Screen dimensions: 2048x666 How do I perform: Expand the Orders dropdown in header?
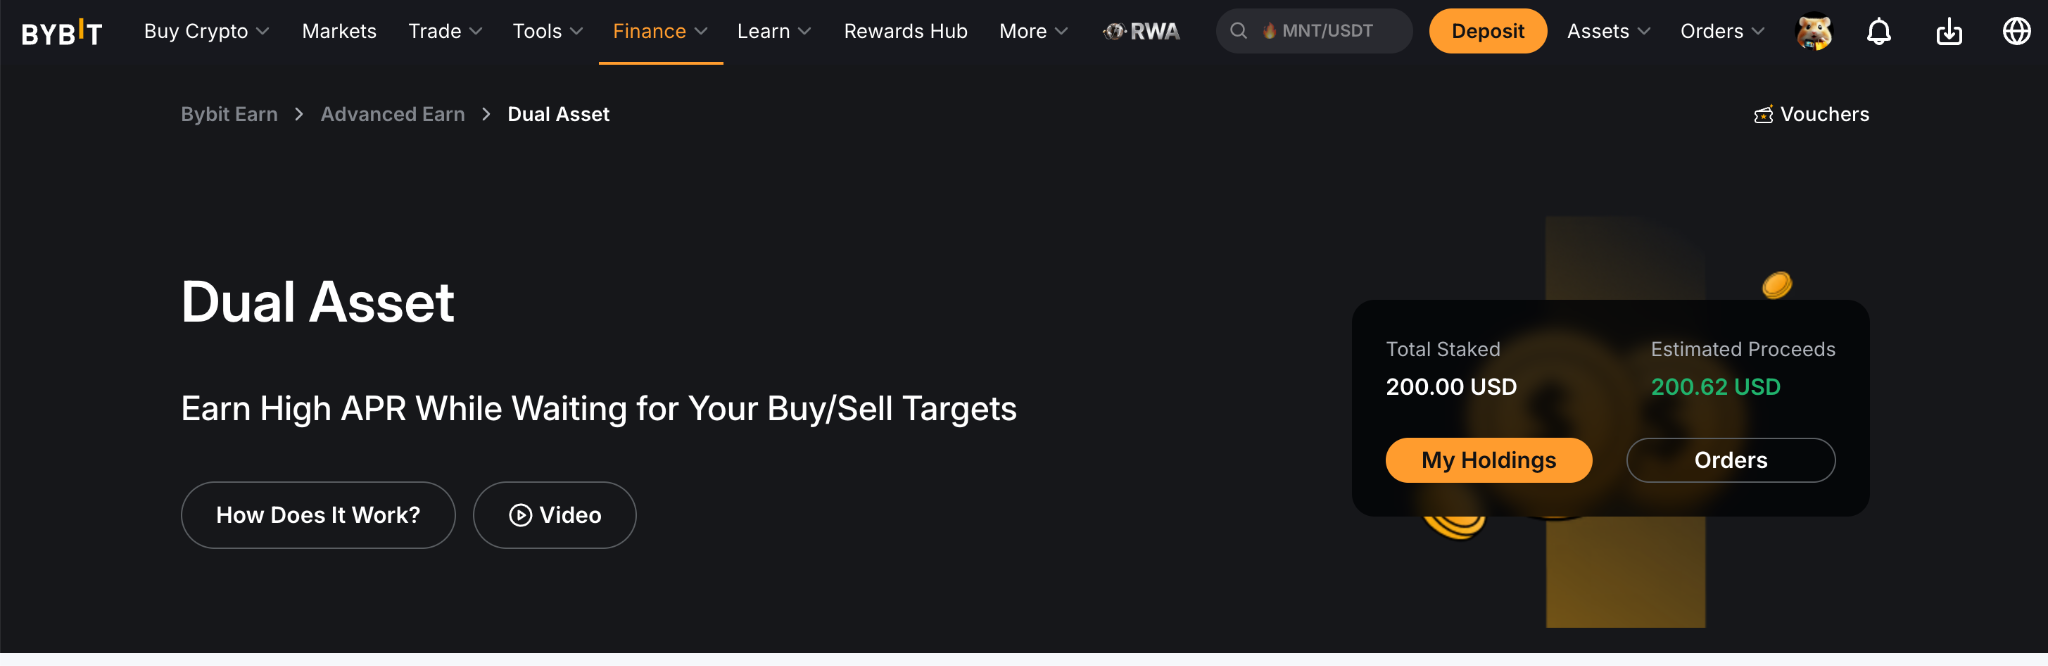pos(1722,31)
